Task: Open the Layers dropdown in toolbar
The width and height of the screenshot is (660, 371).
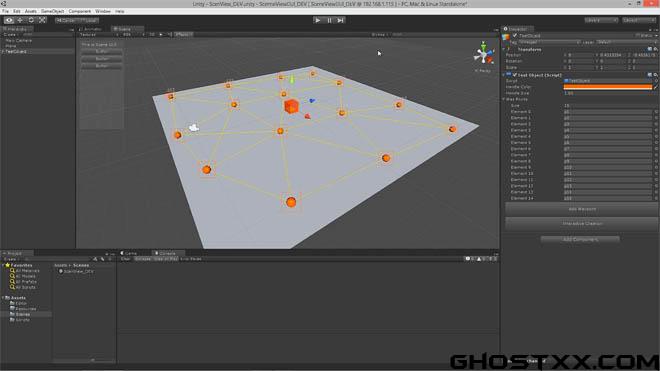Action: [601, 20]
